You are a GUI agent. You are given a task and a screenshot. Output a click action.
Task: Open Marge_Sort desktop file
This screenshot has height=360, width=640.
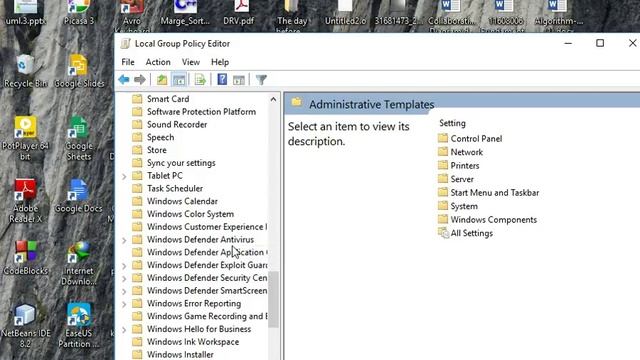pos(185,13)
